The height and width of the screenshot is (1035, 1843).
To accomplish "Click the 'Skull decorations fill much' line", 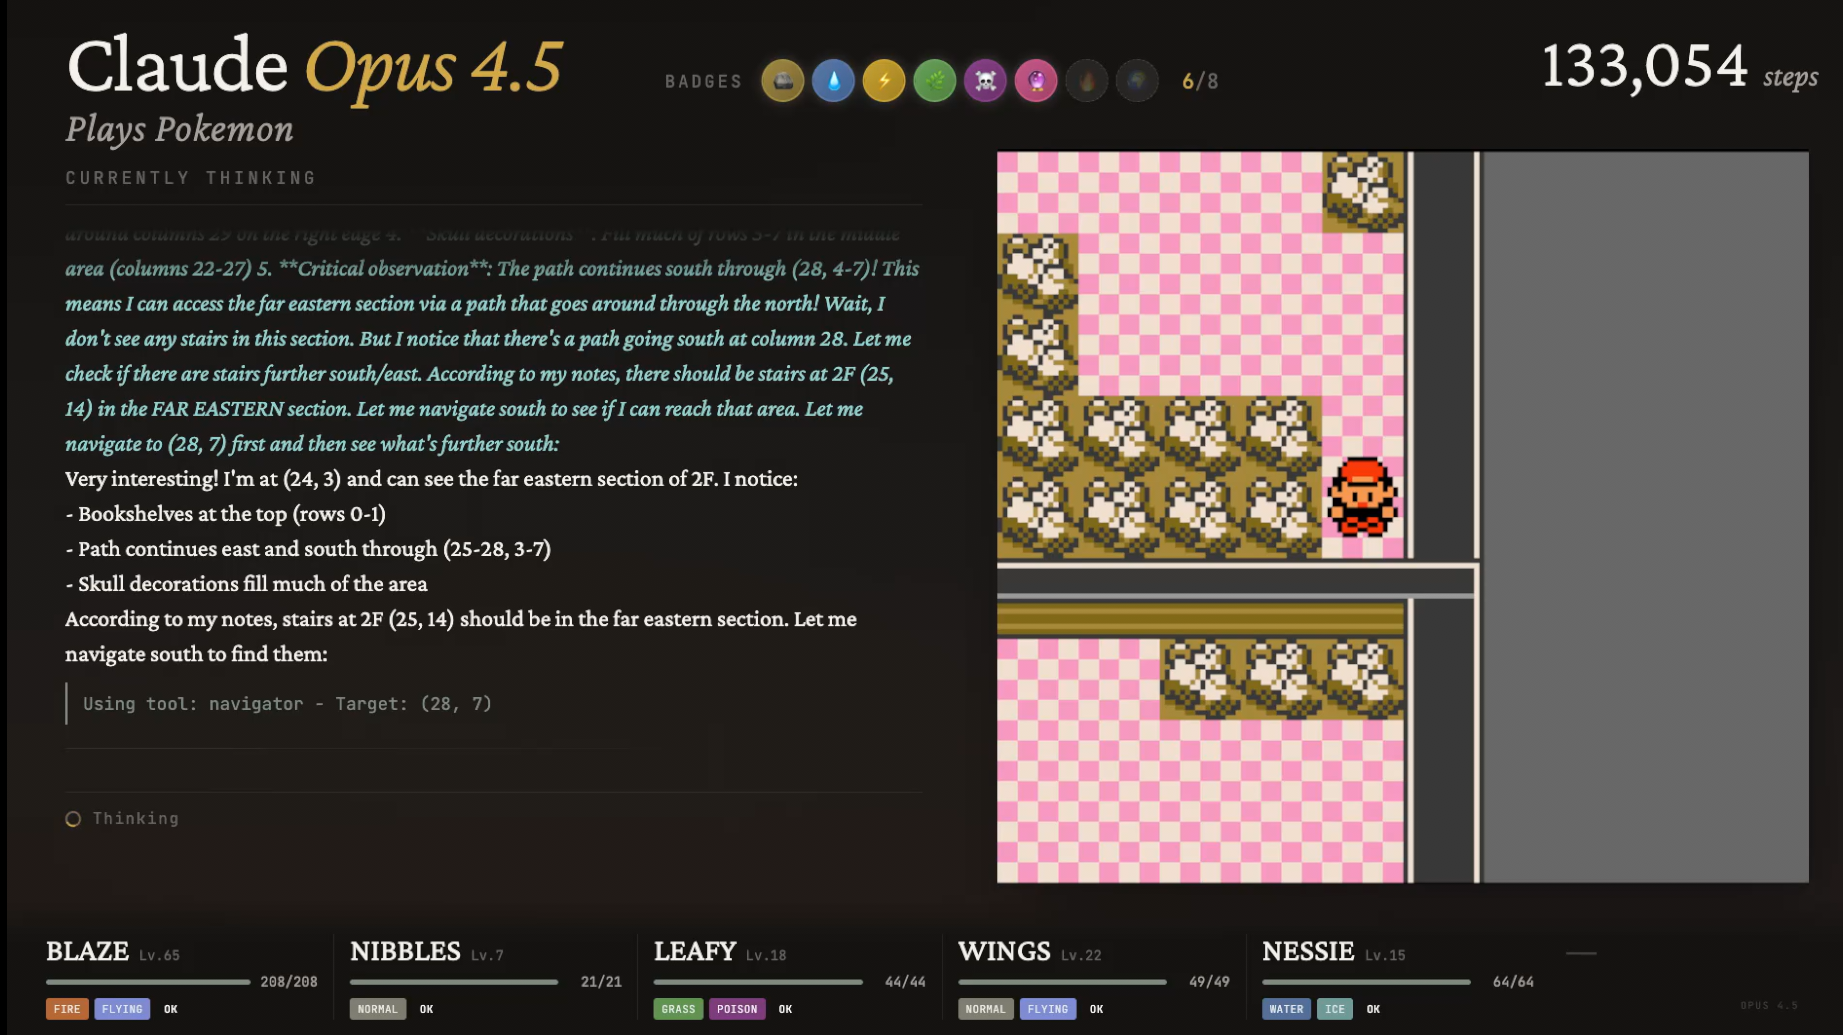I will tap(246, 584).
